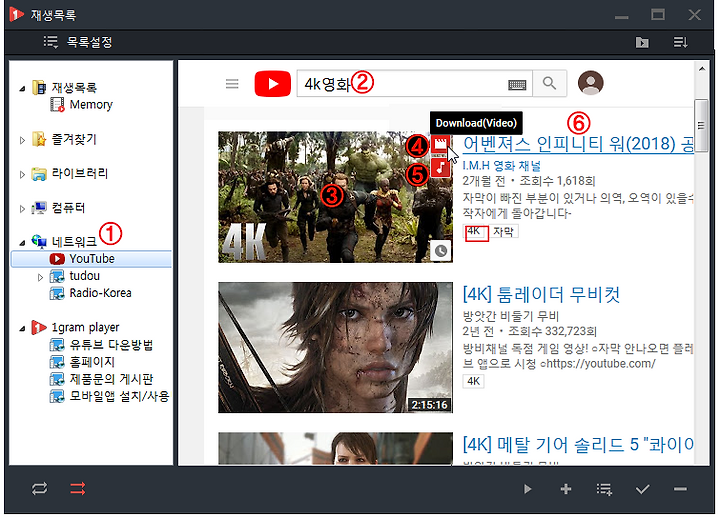This screenshot has height=518, width=720.
Task: Collapse the 1gram player node
Action: [x=22, y=328]
